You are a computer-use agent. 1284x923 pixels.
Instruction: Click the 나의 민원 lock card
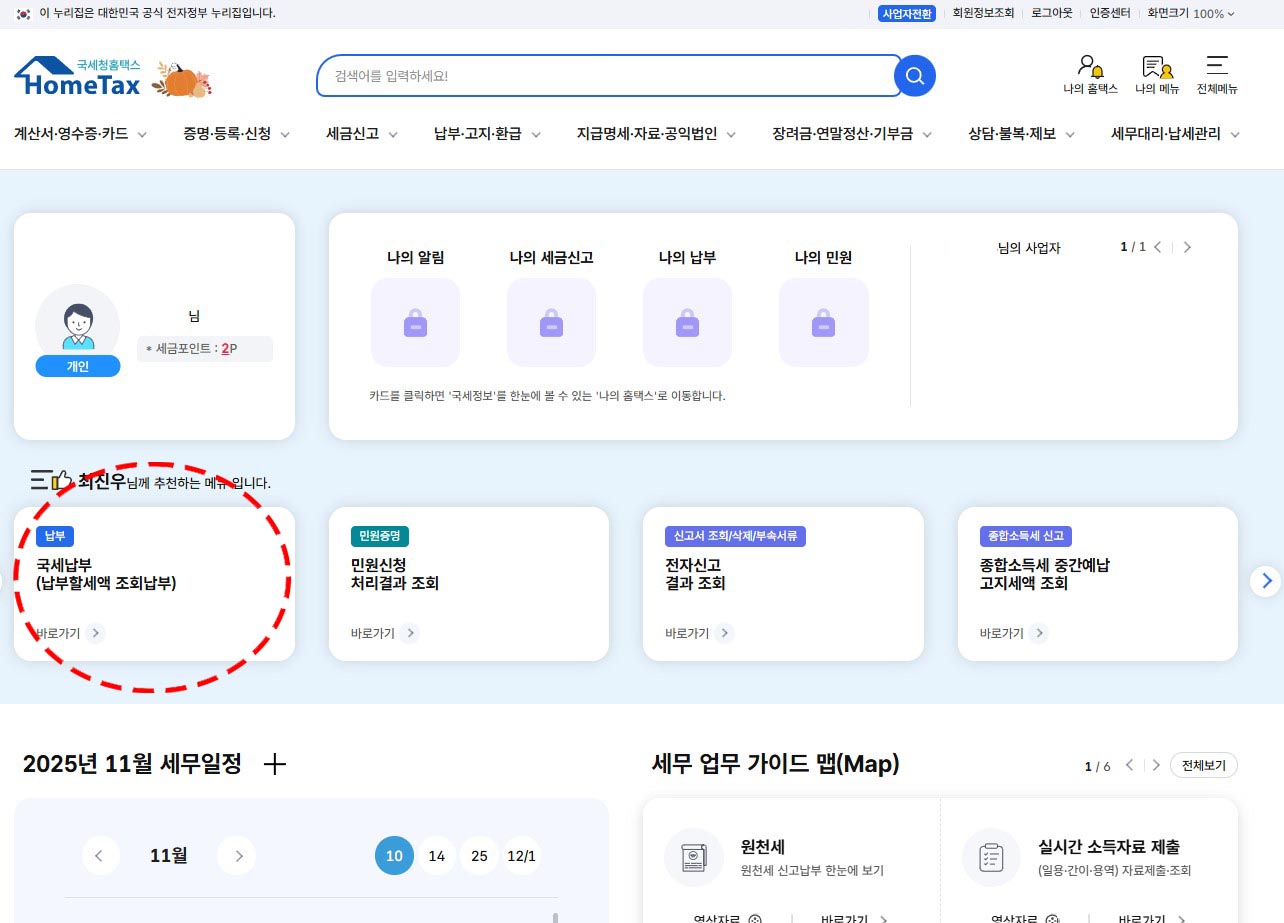point(823,322)
